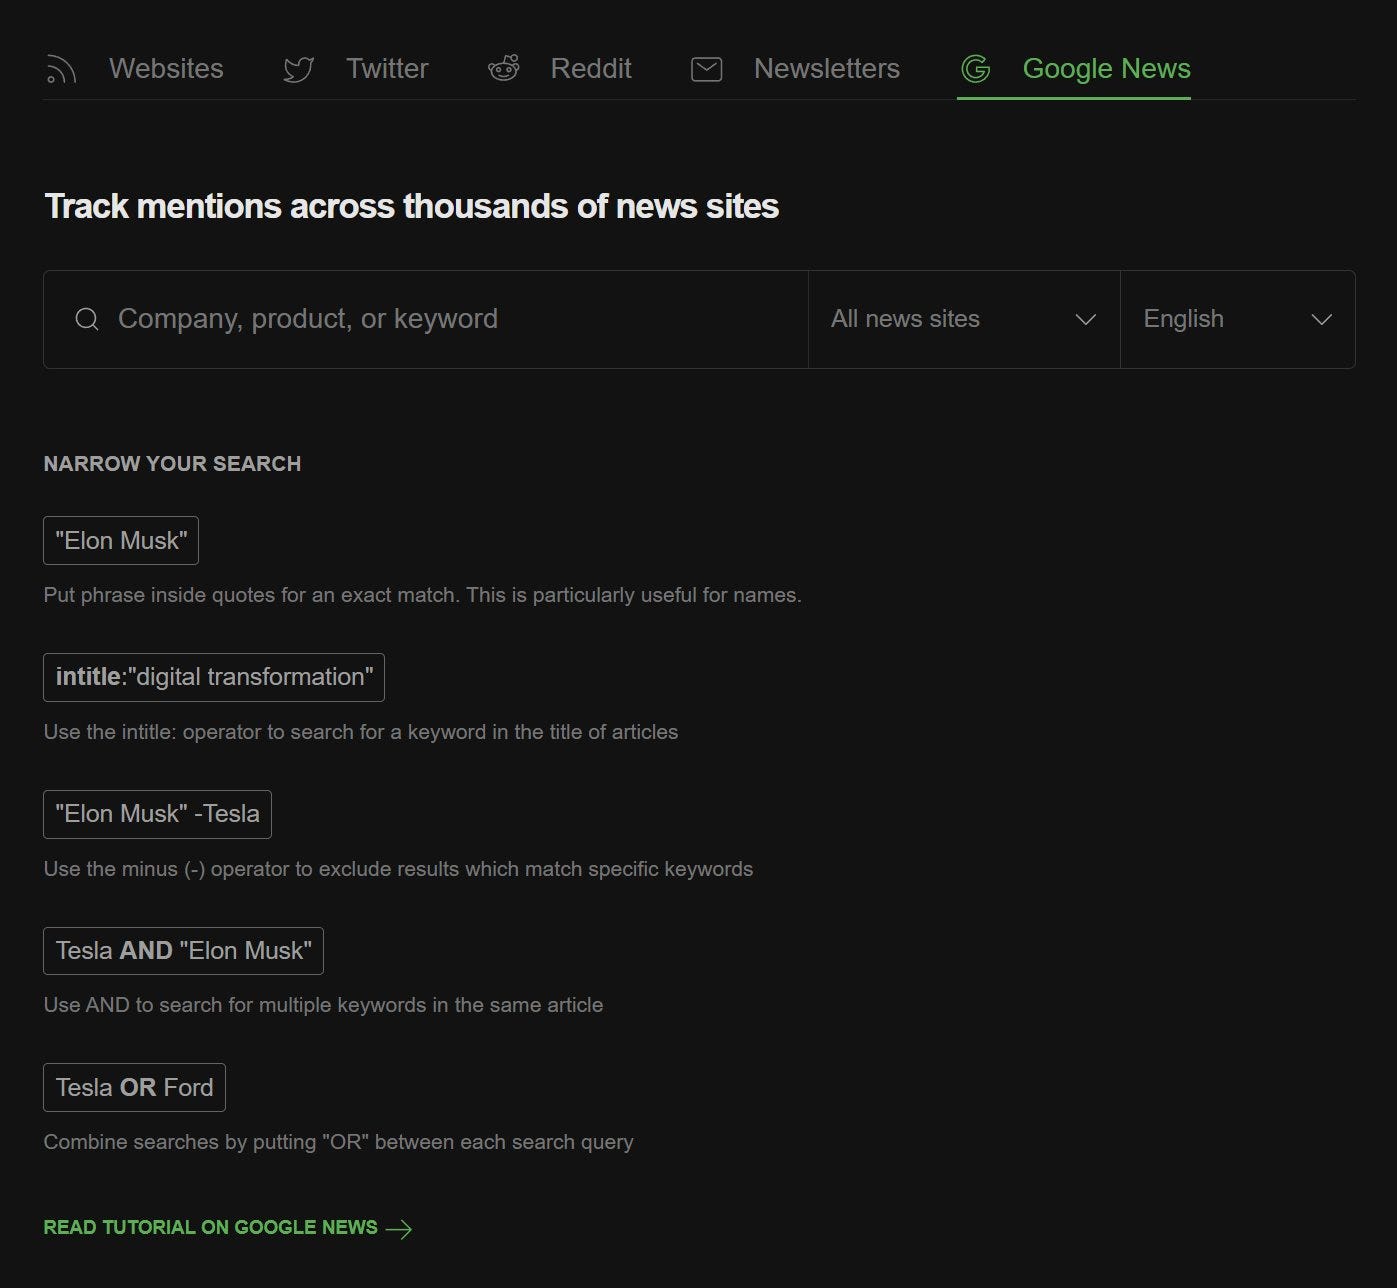Click the arrow icon beside the Google News tutorial link
1397x1288 pixels.
point(399,1229)
